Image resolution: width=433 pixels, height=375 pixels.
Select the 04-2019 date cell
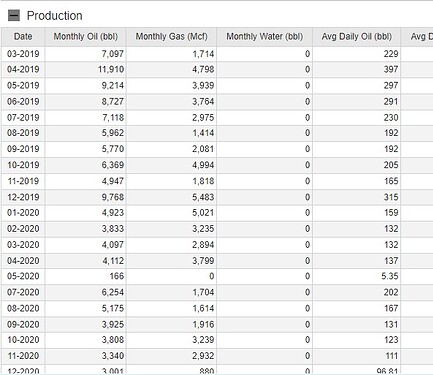[23, 69]
